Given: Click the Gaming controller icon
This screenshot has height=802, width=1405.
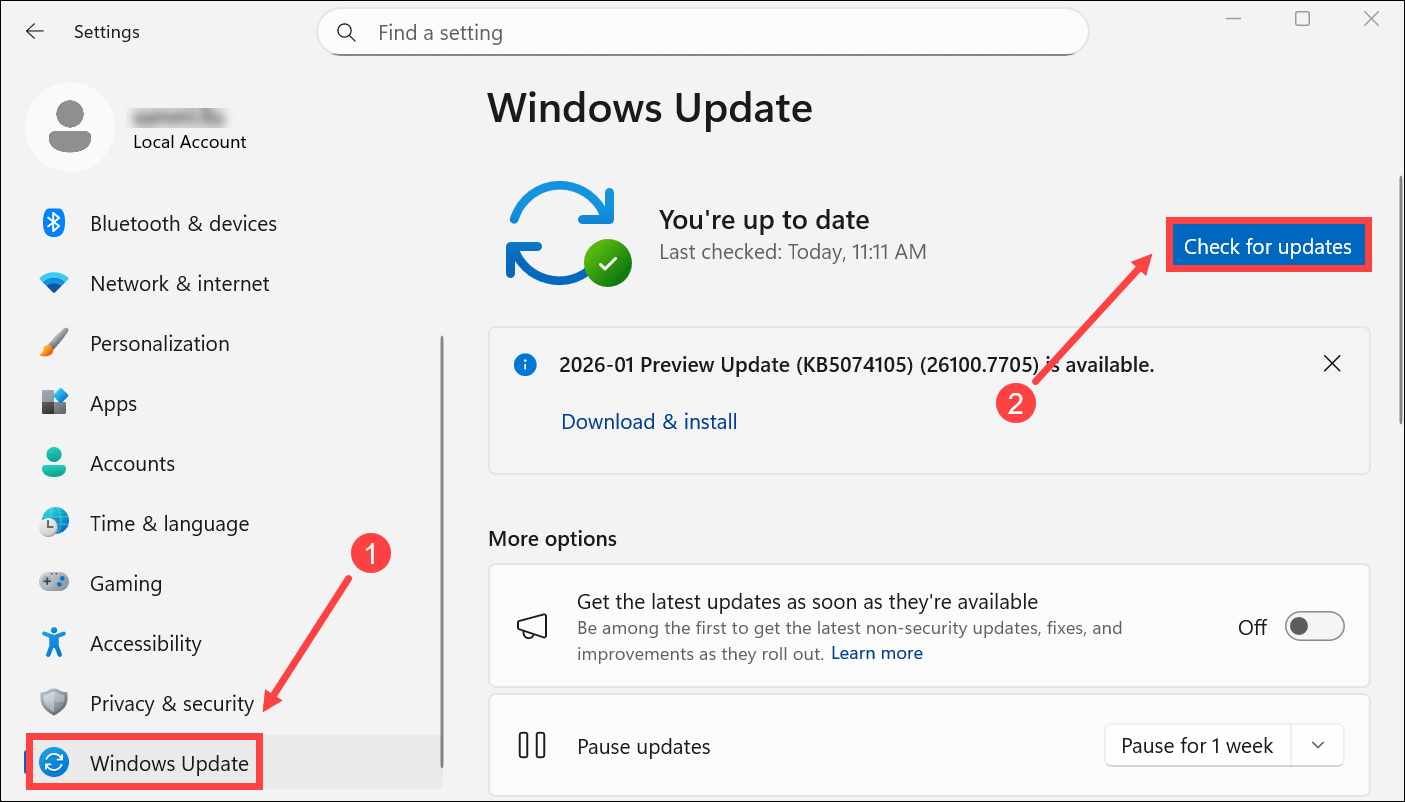Looking at the screenshot, I should (x=54, y=583).
